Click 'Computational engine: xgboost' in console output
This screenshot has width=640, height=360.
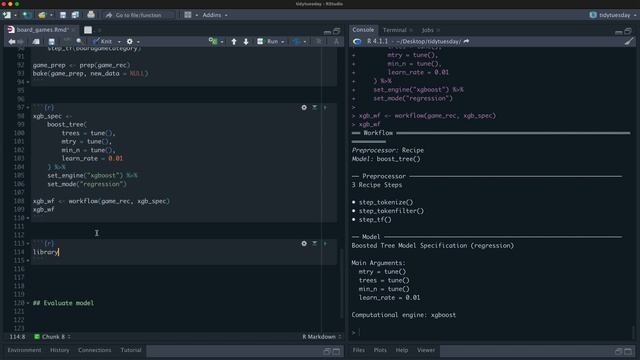coord(404,315)
